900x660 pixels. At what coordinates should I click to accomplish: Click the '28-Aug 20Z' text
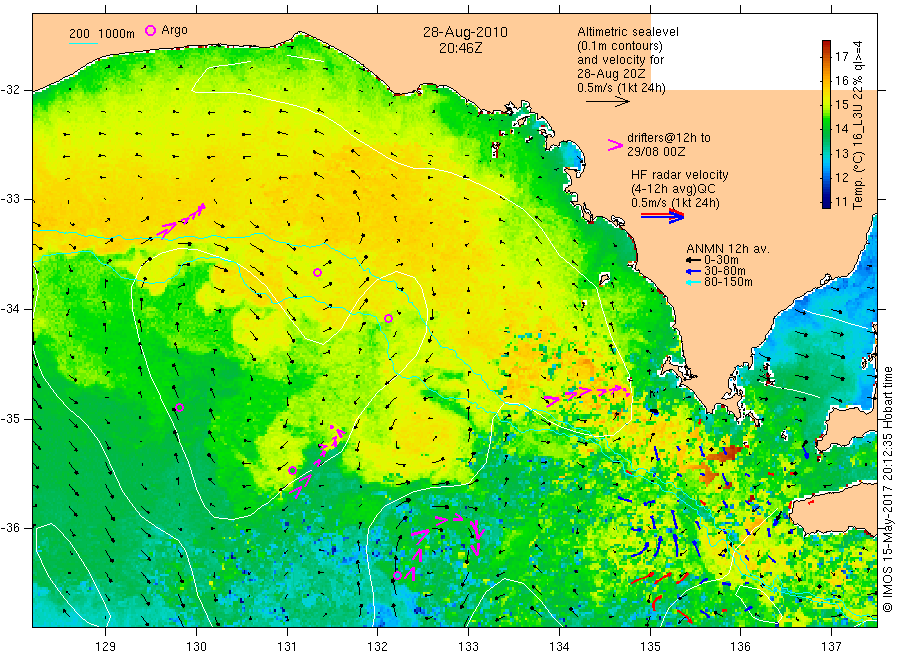(x=611, y=74)
